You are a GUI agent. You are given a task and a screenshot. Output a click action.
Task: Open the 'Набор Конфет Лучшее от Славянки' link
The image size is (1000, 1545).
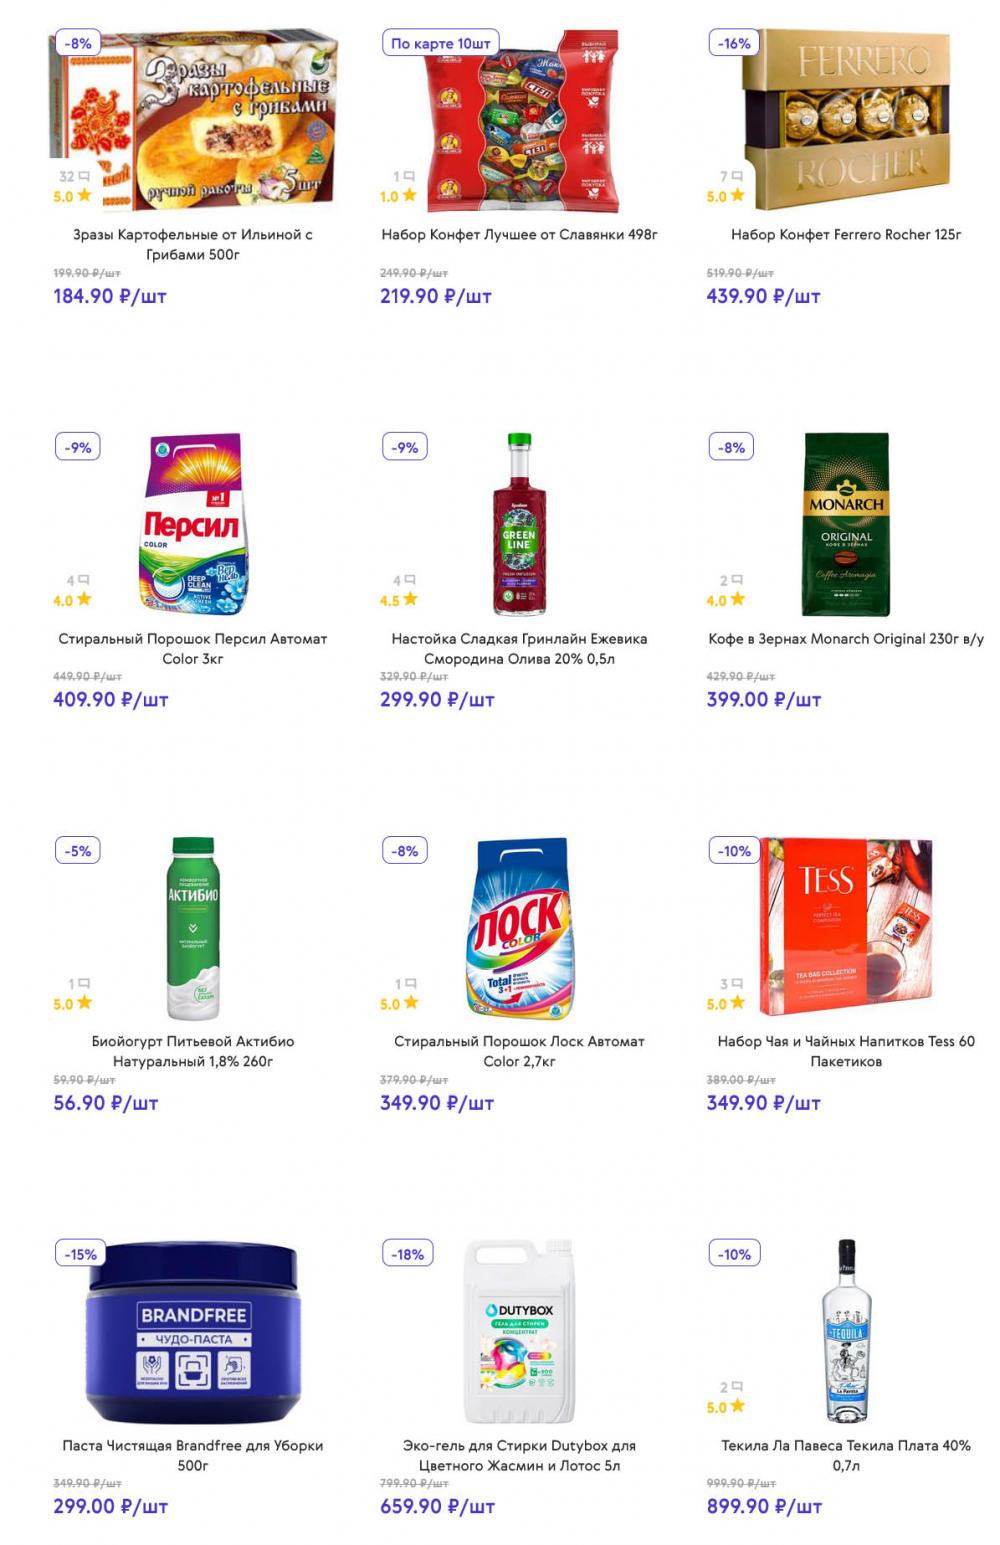point(519,235)
